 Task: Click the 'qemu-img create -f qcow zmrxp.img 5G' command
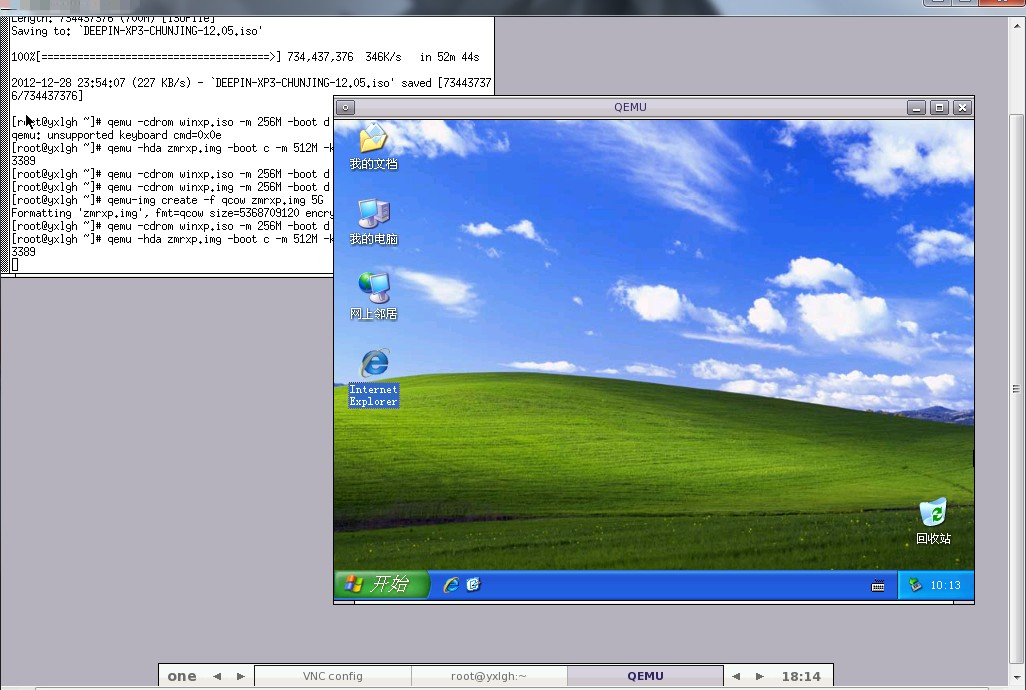215,200
